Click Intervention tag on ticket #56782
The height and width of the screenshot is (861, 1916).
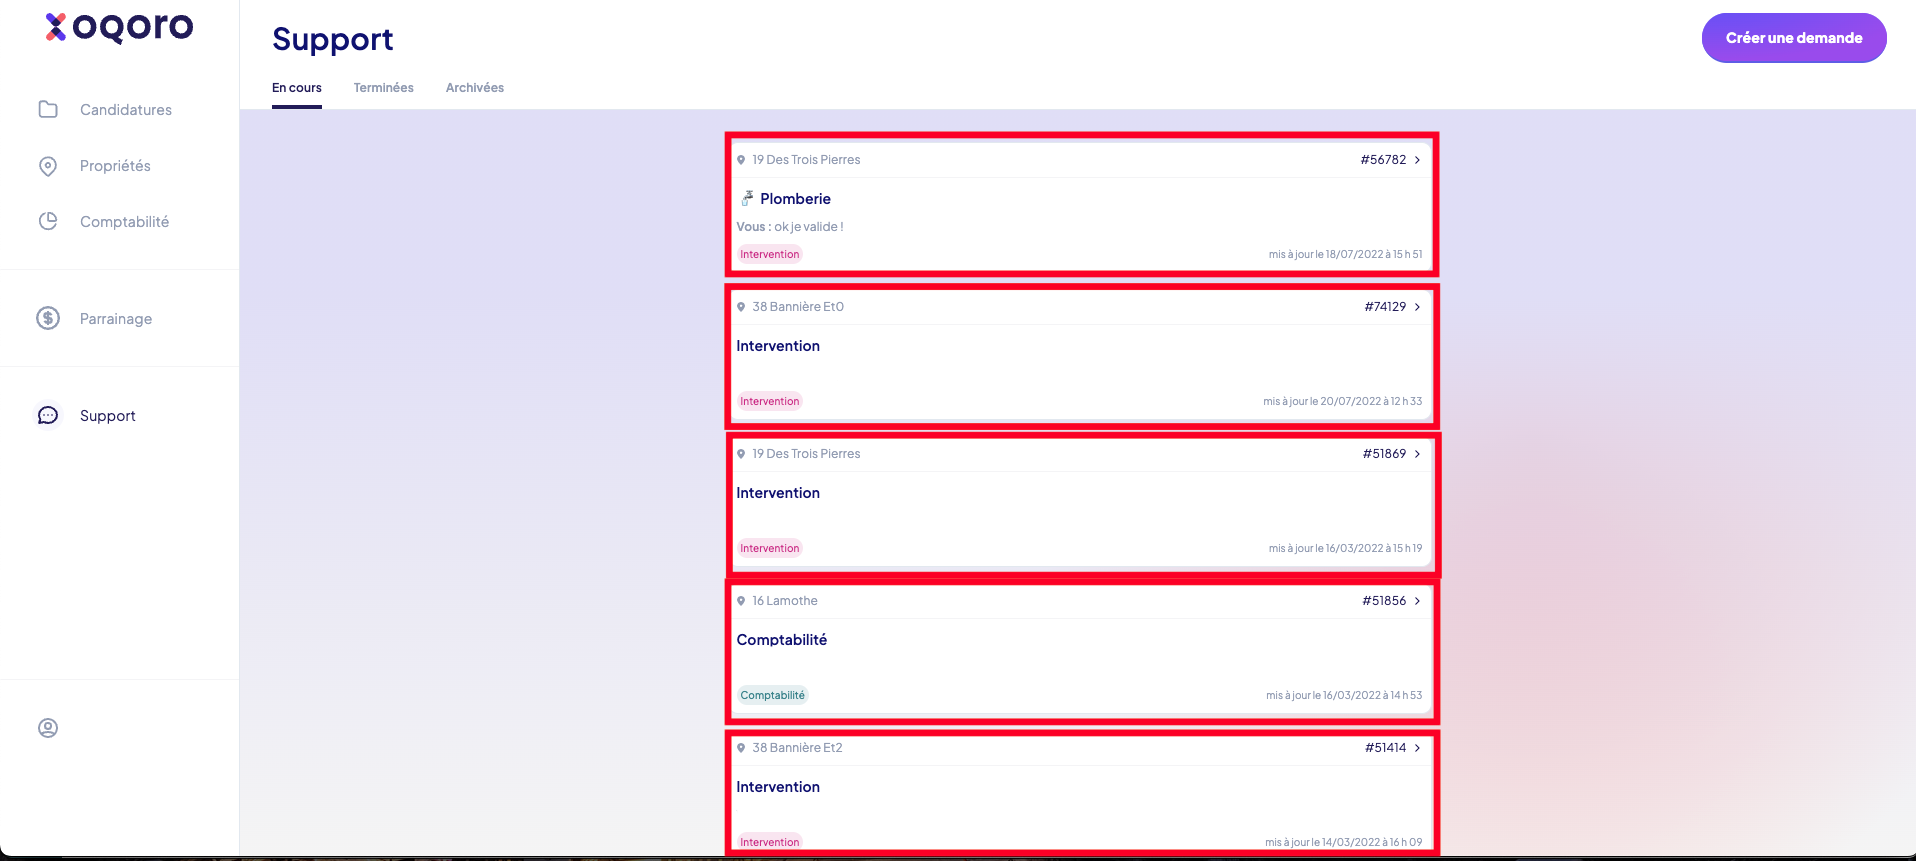coord(770,254)
